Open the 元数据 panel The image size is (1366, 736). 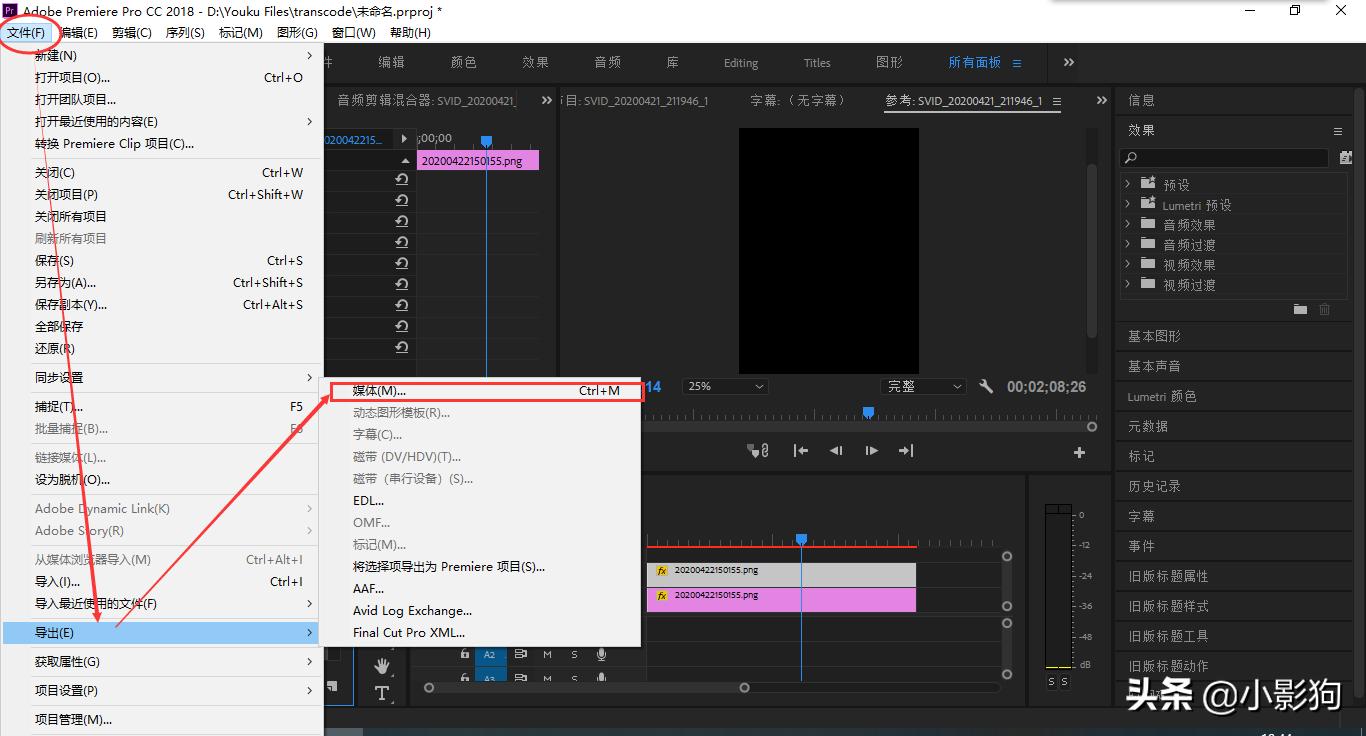(x=1148, y=426)
